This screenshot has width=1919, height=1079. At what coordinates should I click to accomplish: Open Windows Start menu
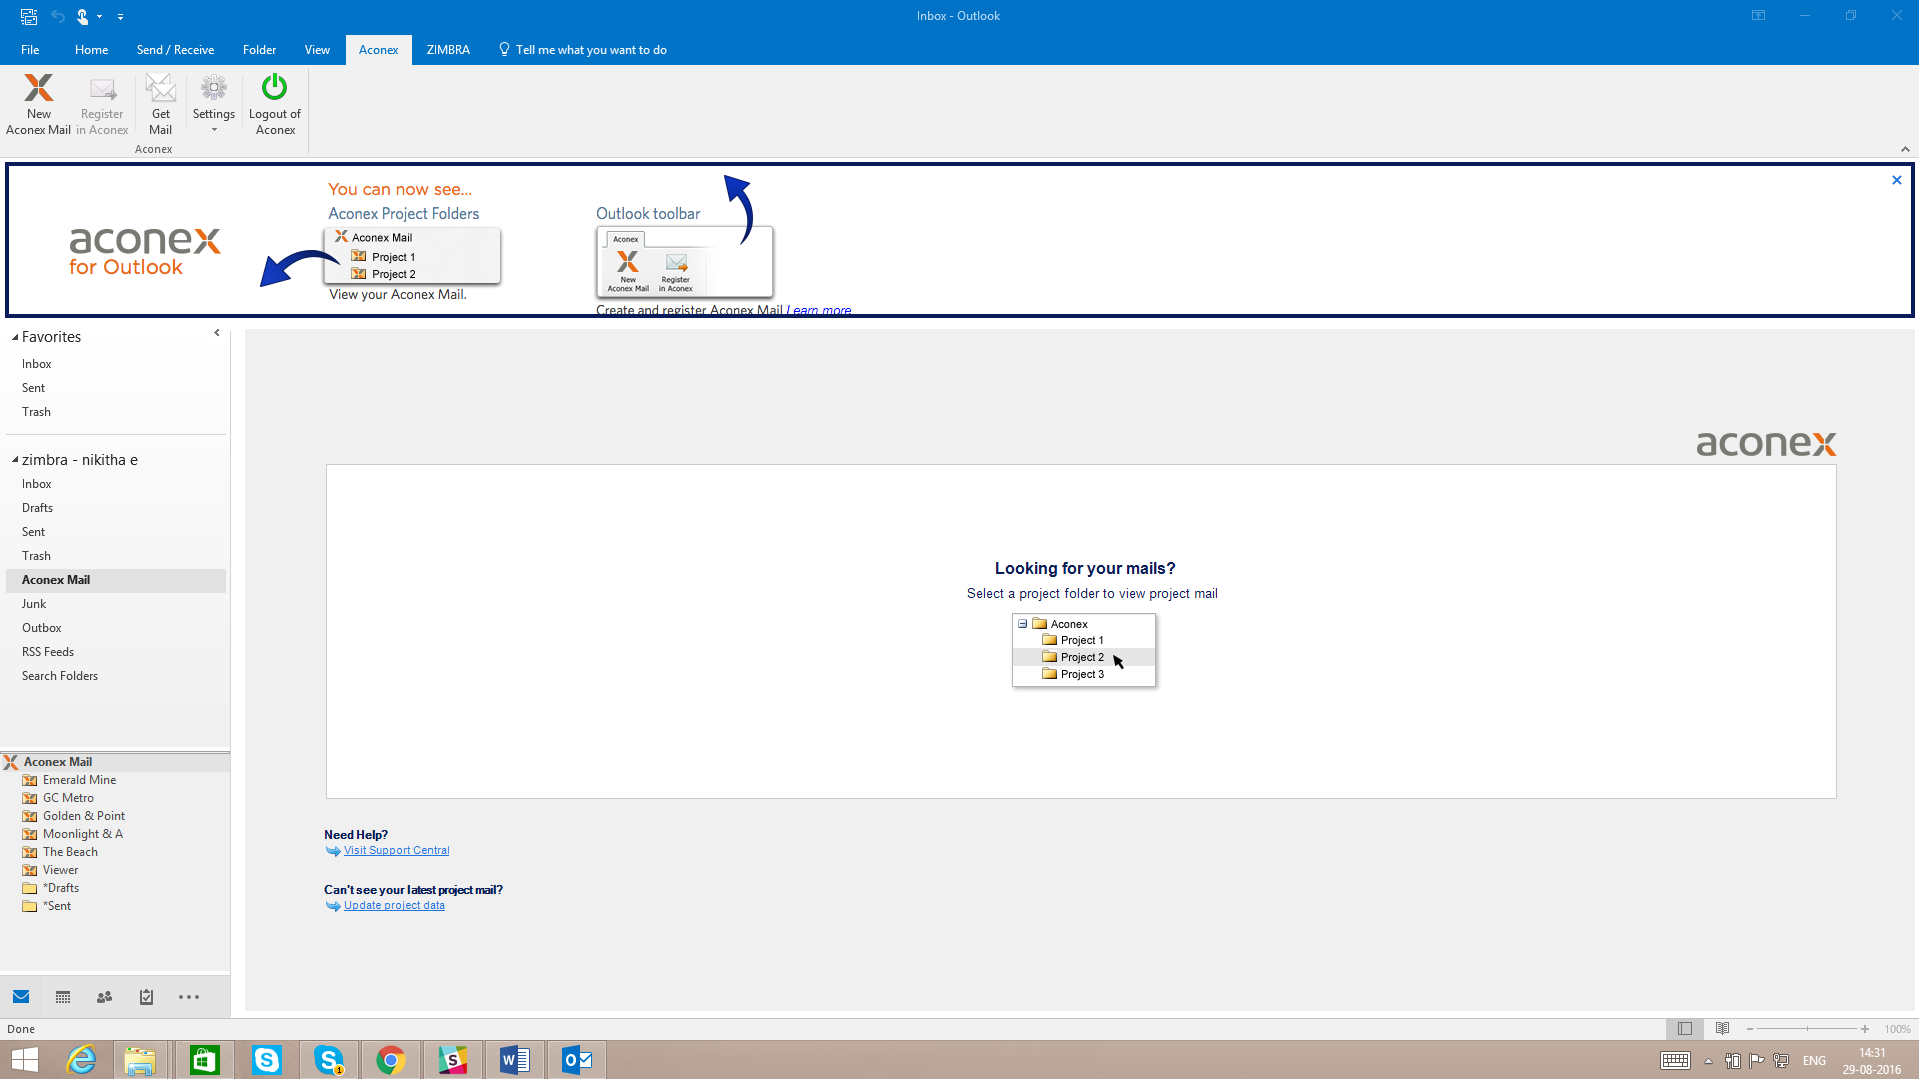coord(25,1060)
